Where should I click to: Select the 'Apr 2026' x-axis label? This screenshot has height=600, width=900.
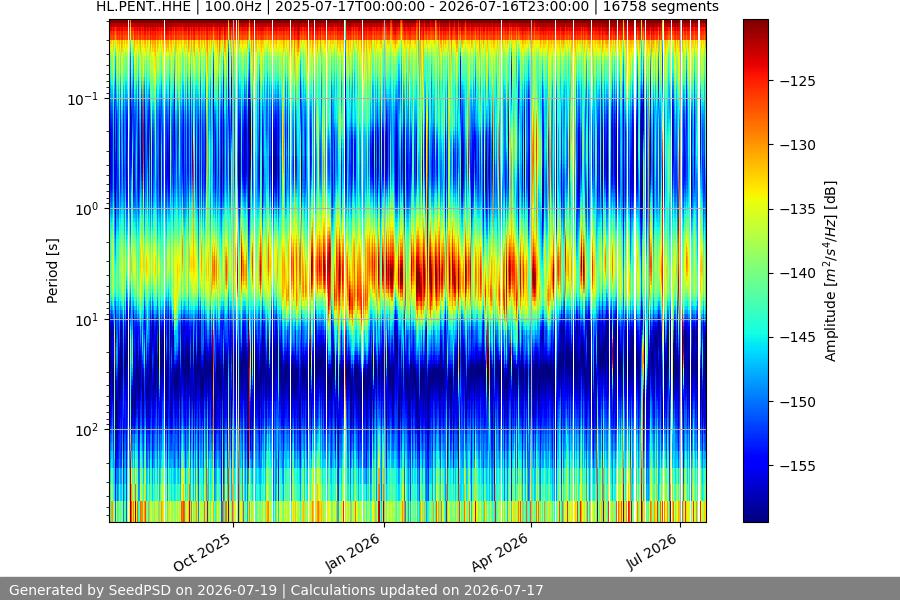click(x=499, y=552)
